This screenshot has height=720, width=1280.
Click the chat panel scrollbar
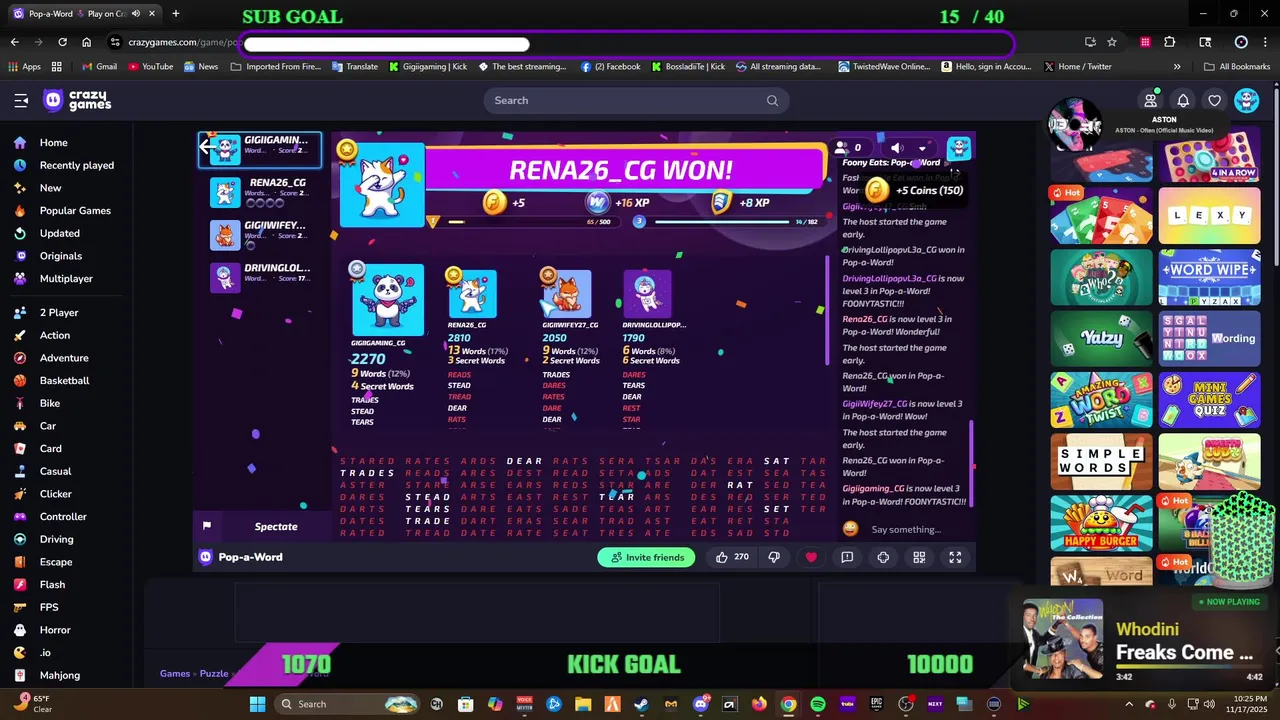pyautogui.click(x=972, y=463)
